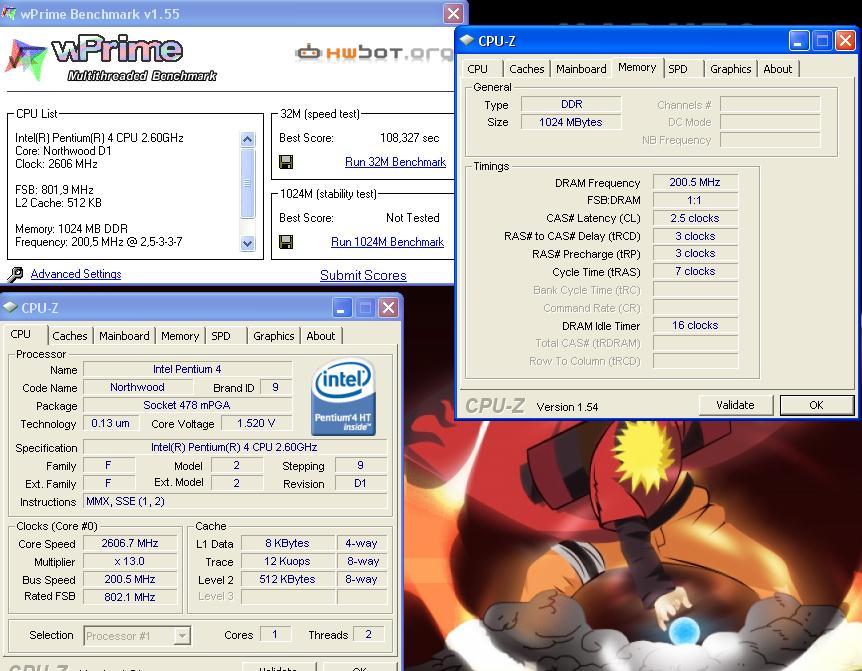The height and width of the screenshot is (671, 862).
Task: Select CPU tab in lower CPU-Z window
Action: [x=20, y=334]
